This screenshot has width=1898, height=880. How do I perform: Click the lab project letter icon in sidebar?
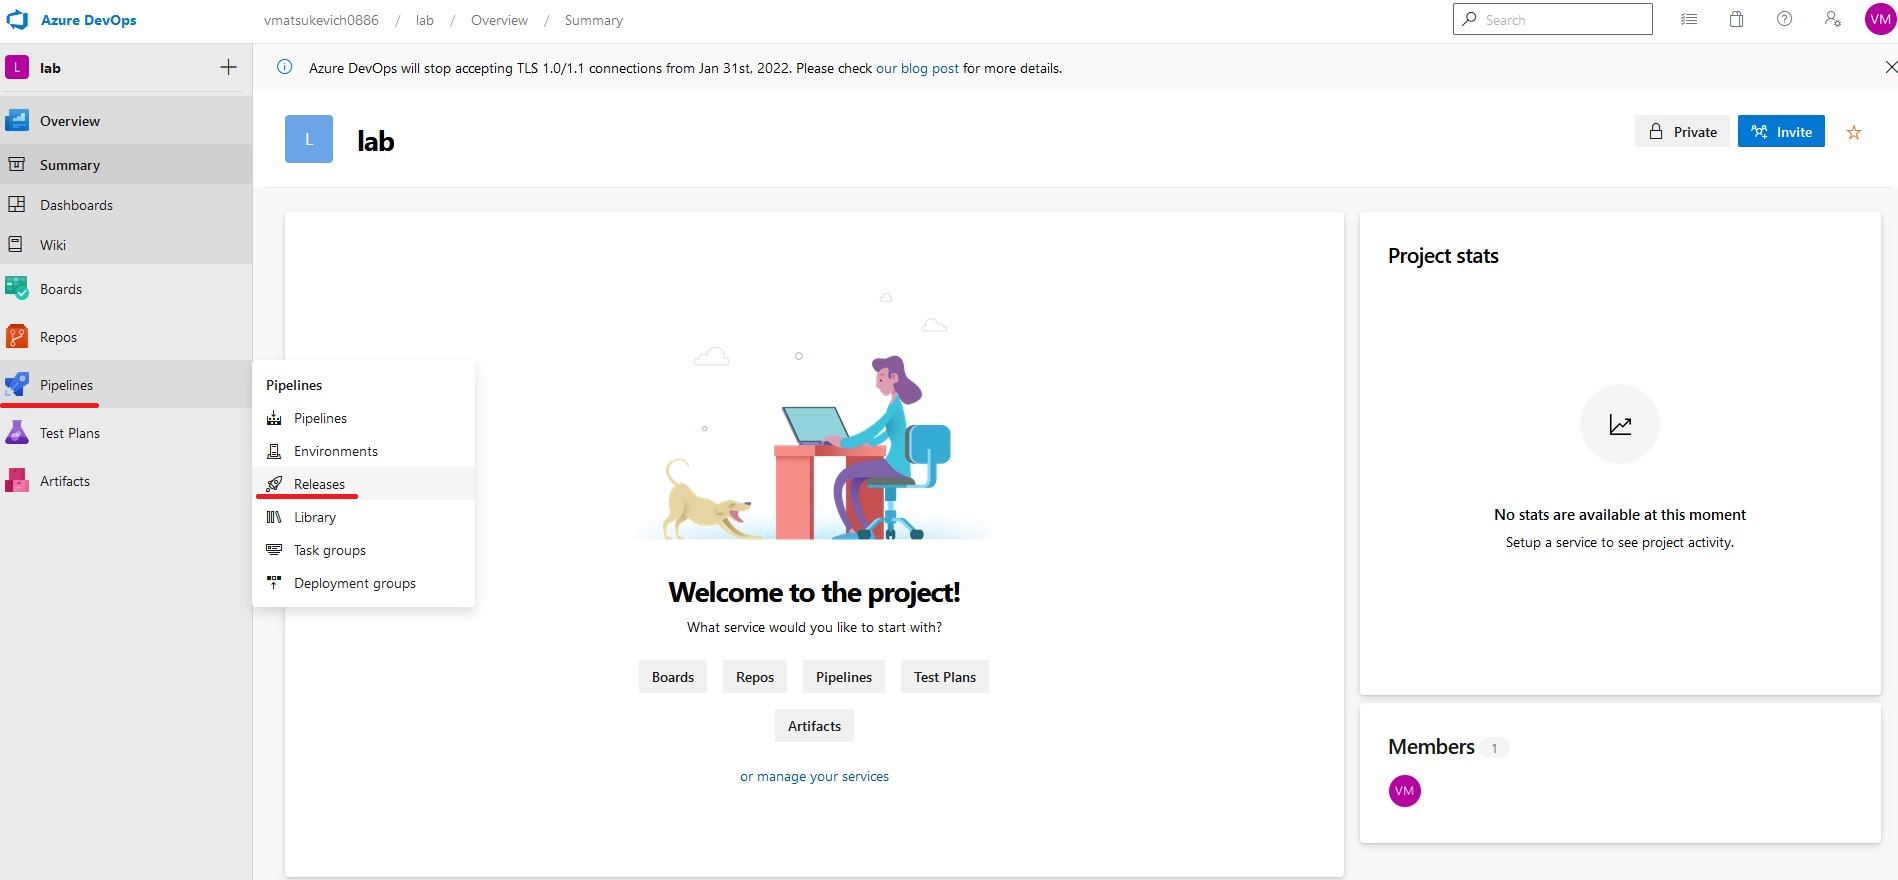click(x=17, y=67)
